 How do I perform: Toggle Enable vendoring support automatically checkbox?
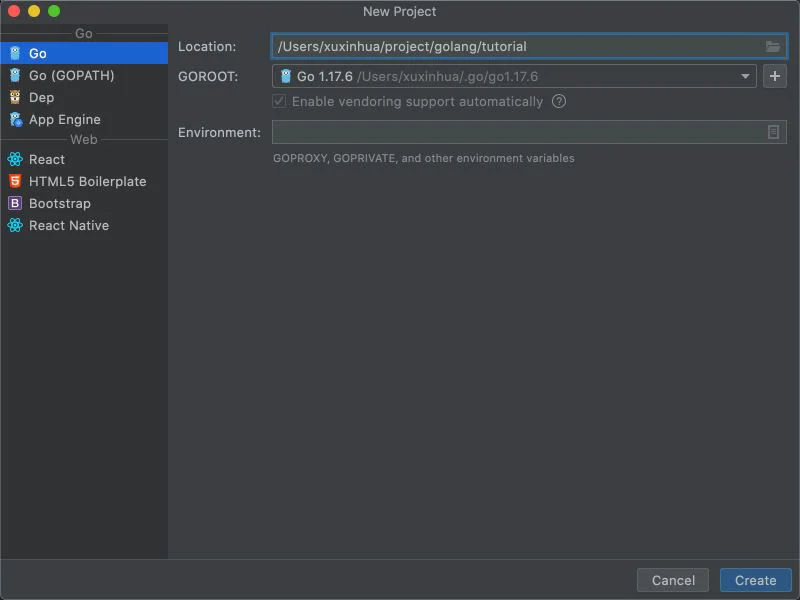(x=279, y=101)
